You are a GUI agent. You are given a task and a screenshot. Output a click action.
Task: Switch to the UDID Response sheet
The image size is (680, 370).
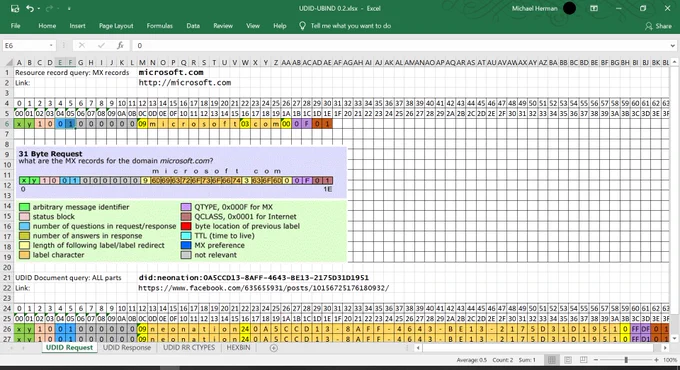[127, 347]
